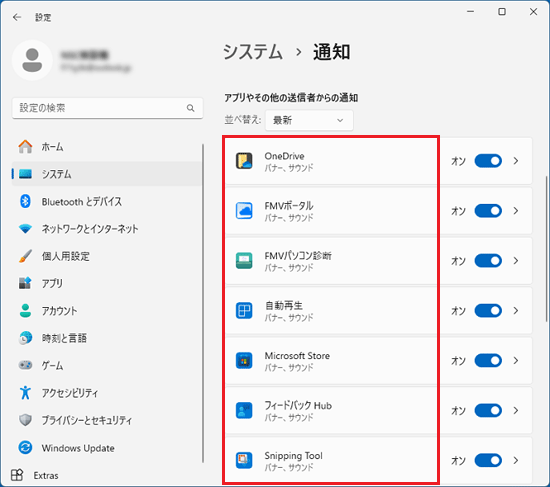
Task: Select 個人用設定 in sidebar
Action: 107,256
